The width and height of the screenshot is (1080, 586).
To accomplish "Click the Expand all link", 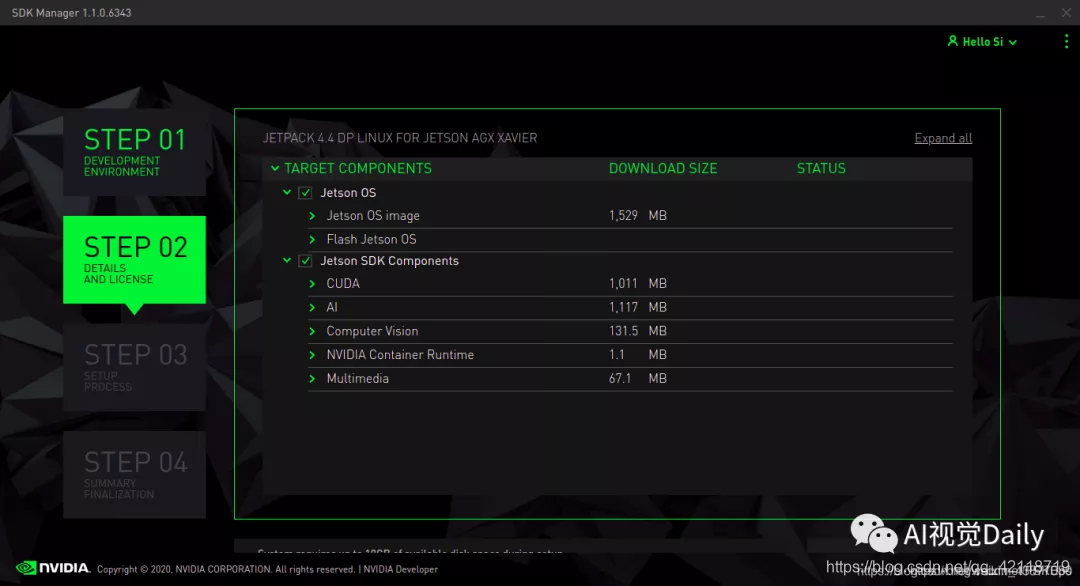I will coord(943,138).
